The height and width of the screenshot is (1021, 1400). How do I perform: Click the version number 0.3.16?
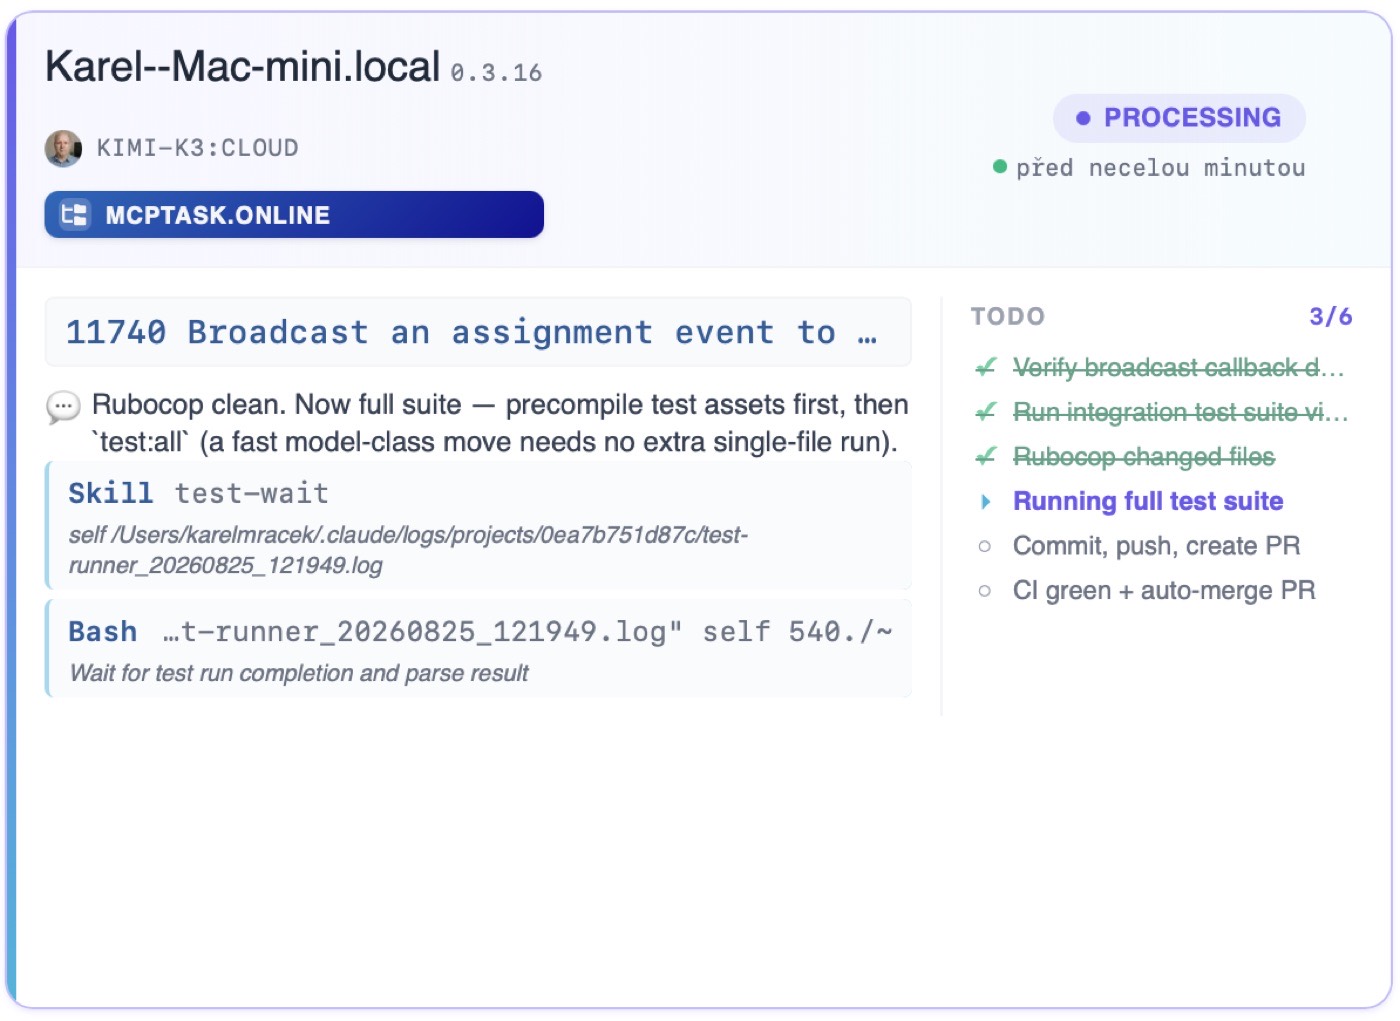pos(496,73)
